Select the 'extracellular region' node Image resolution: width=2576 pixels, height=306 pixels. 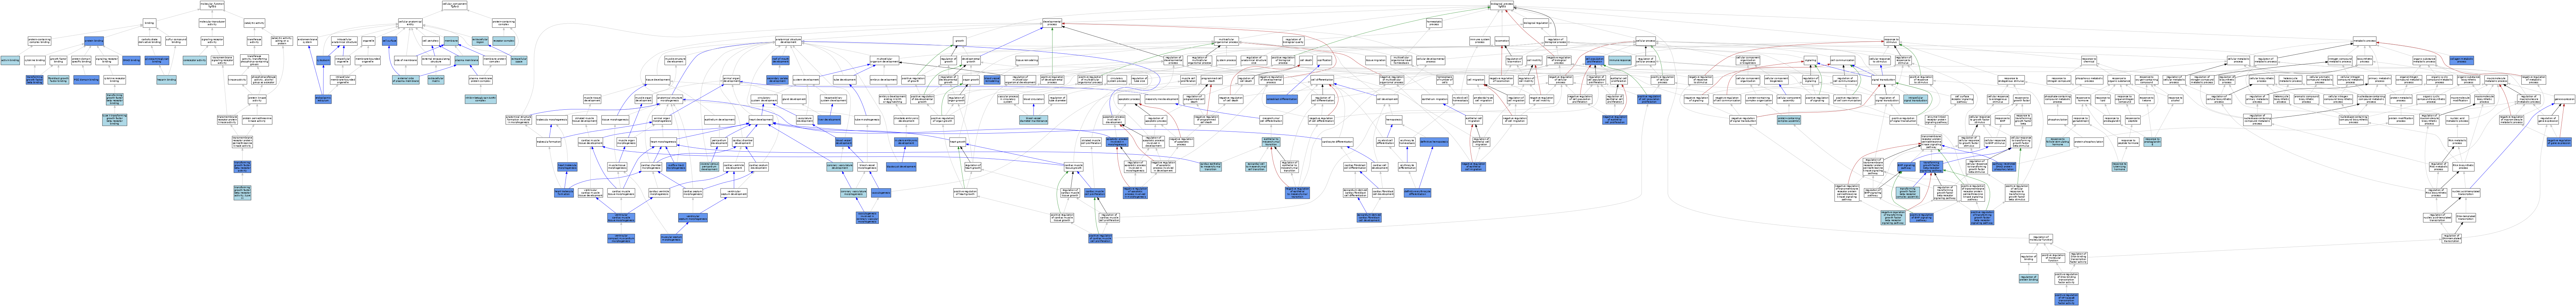480,41
